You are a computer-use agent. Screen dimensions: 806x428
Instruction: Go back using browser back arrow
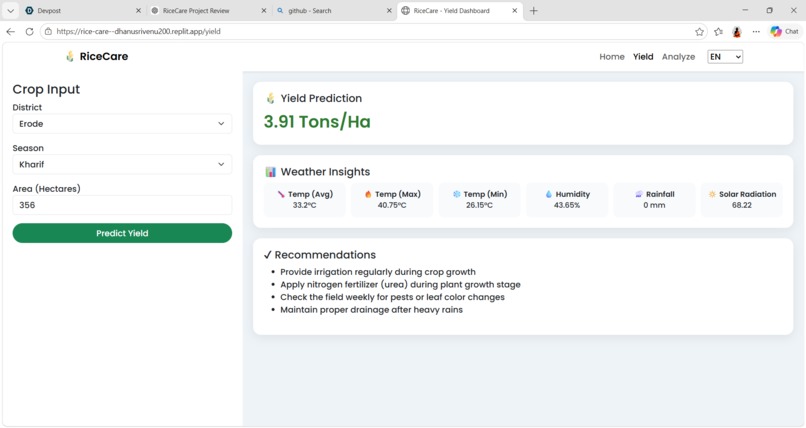(10, 31)
